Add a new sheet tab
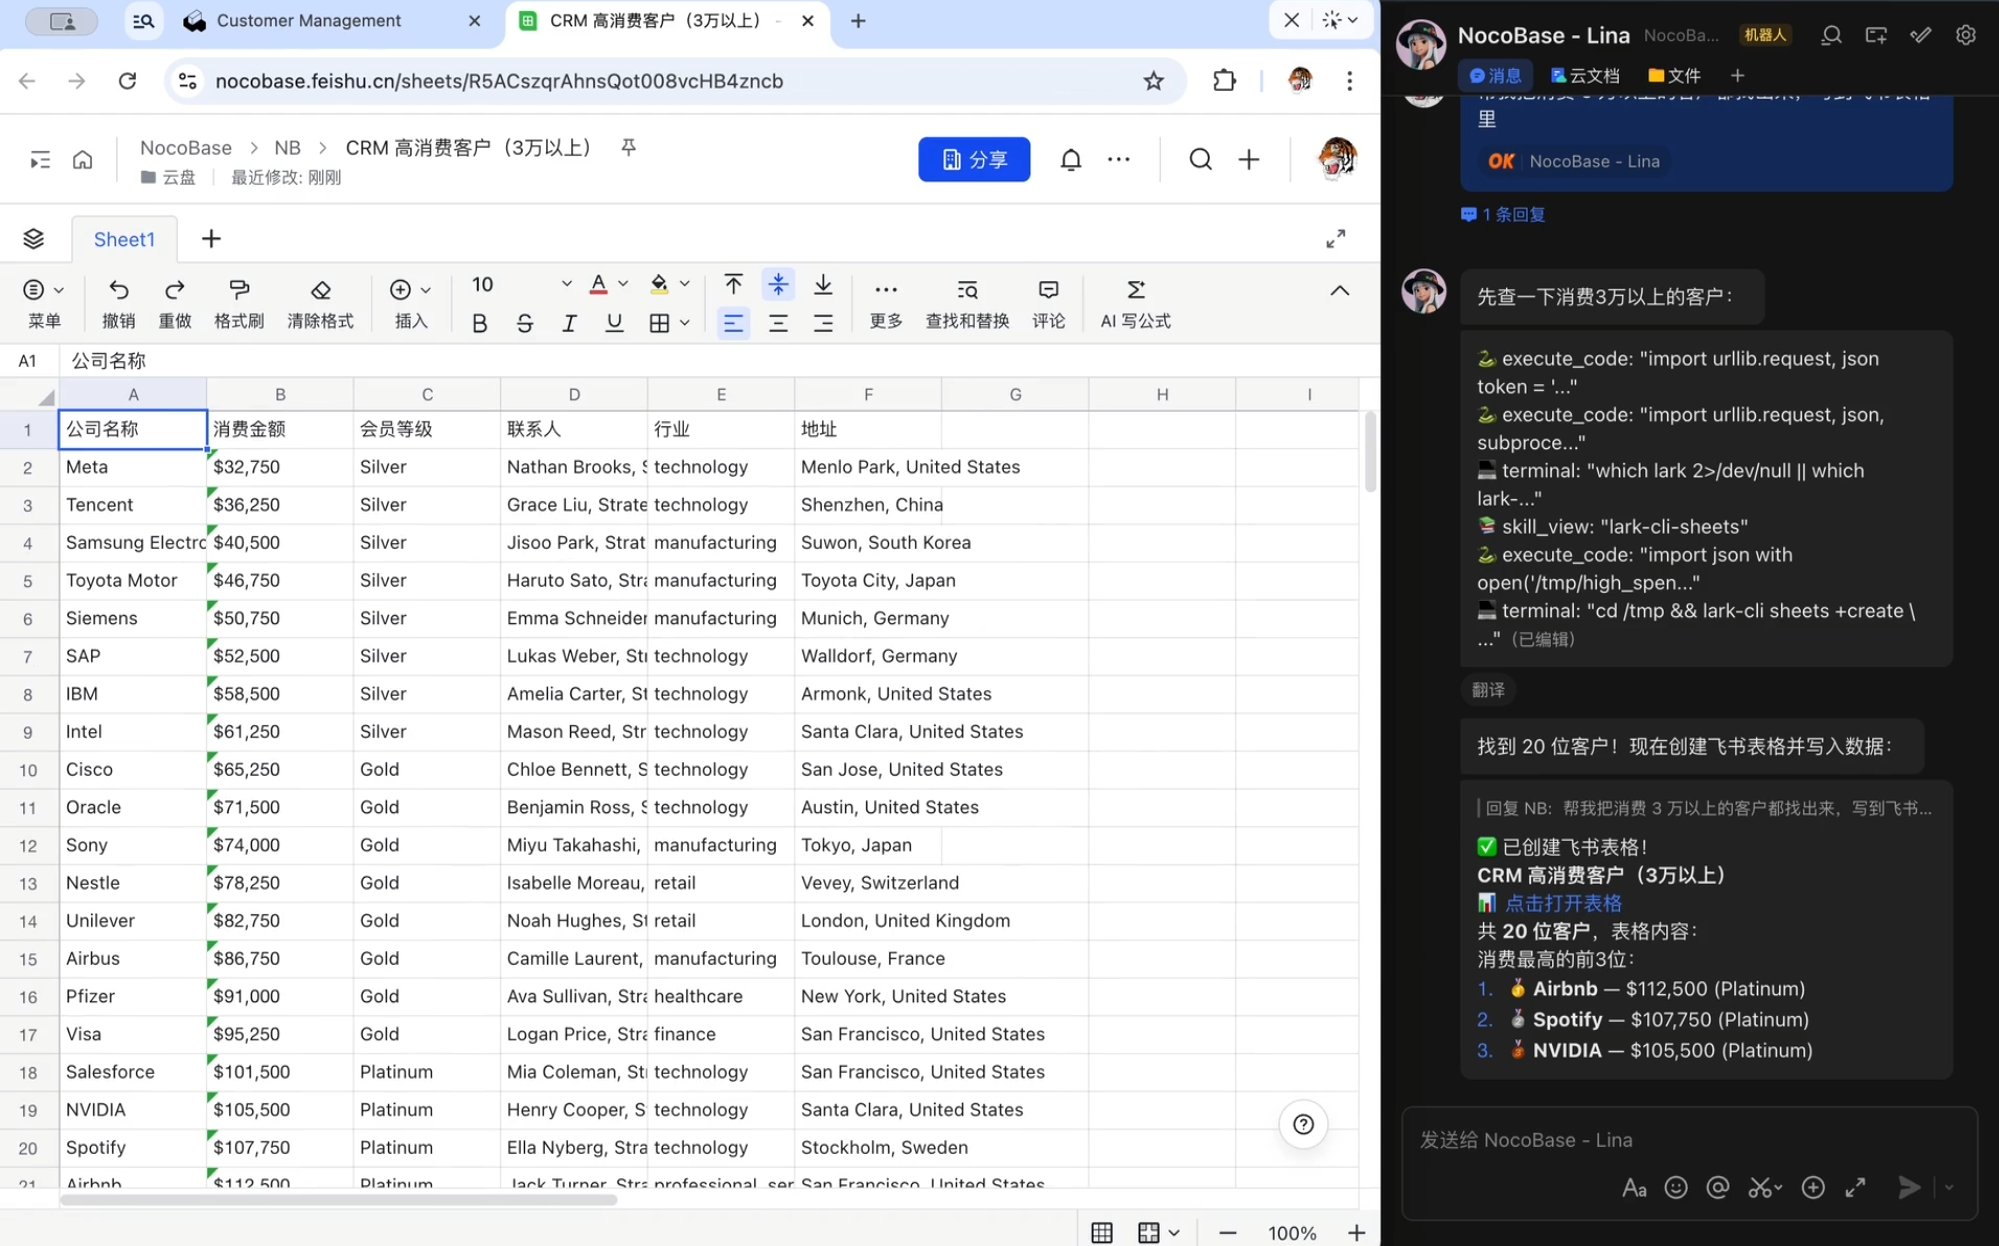Screen dimensions: 1999x1246 (211, 238)
